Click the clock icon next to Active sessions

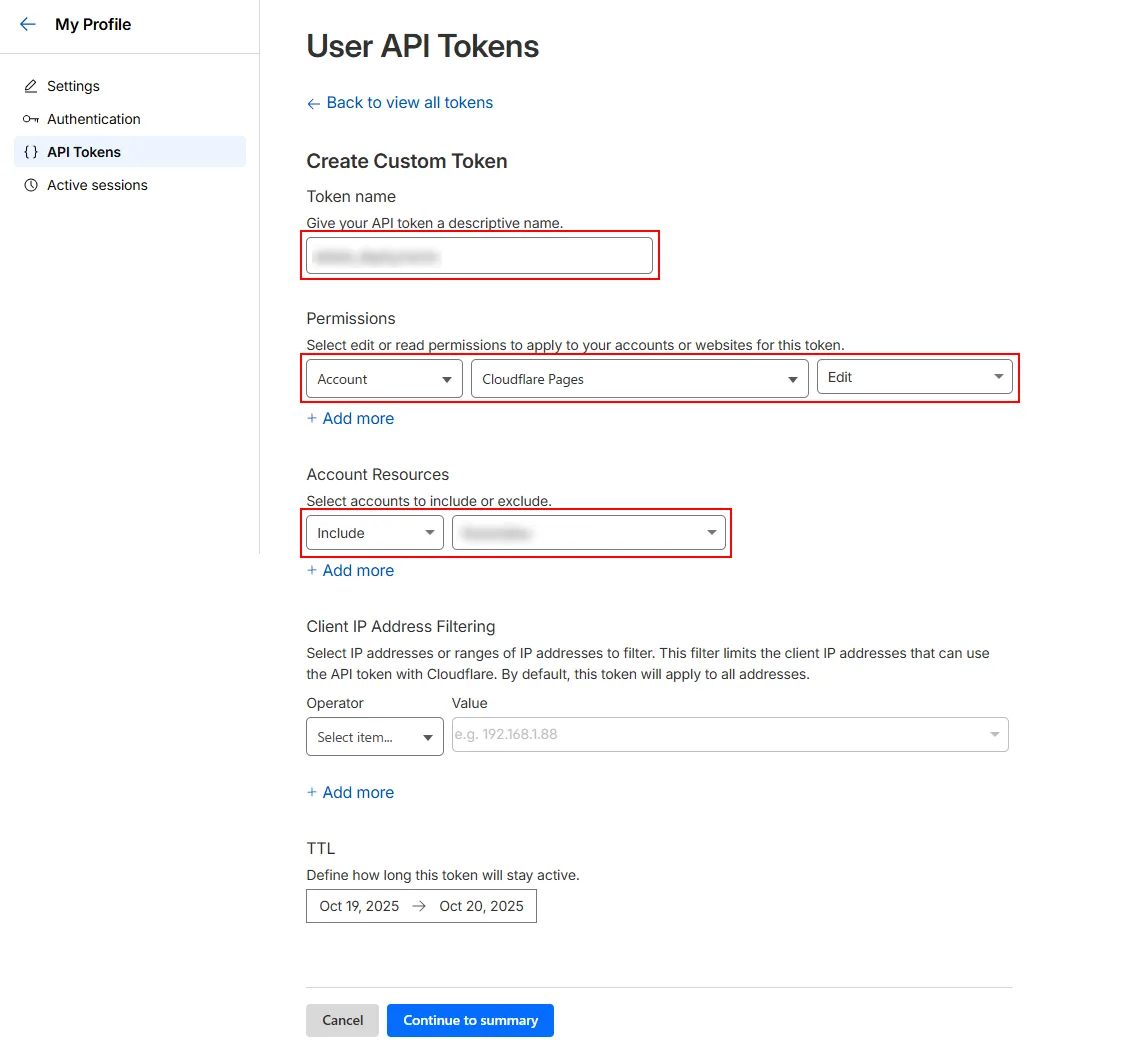[x=32, y=185]
